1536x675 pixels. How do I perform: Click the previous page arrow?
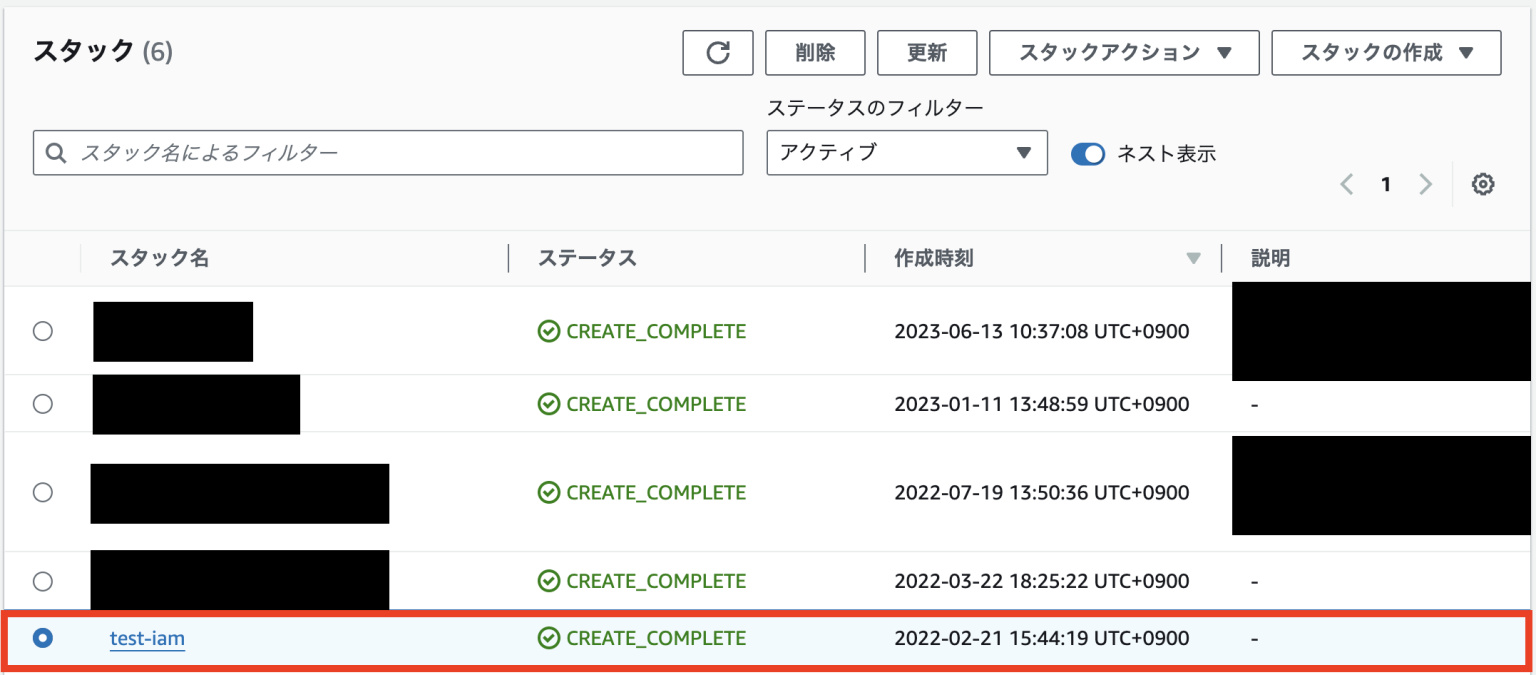(1347, 184)
